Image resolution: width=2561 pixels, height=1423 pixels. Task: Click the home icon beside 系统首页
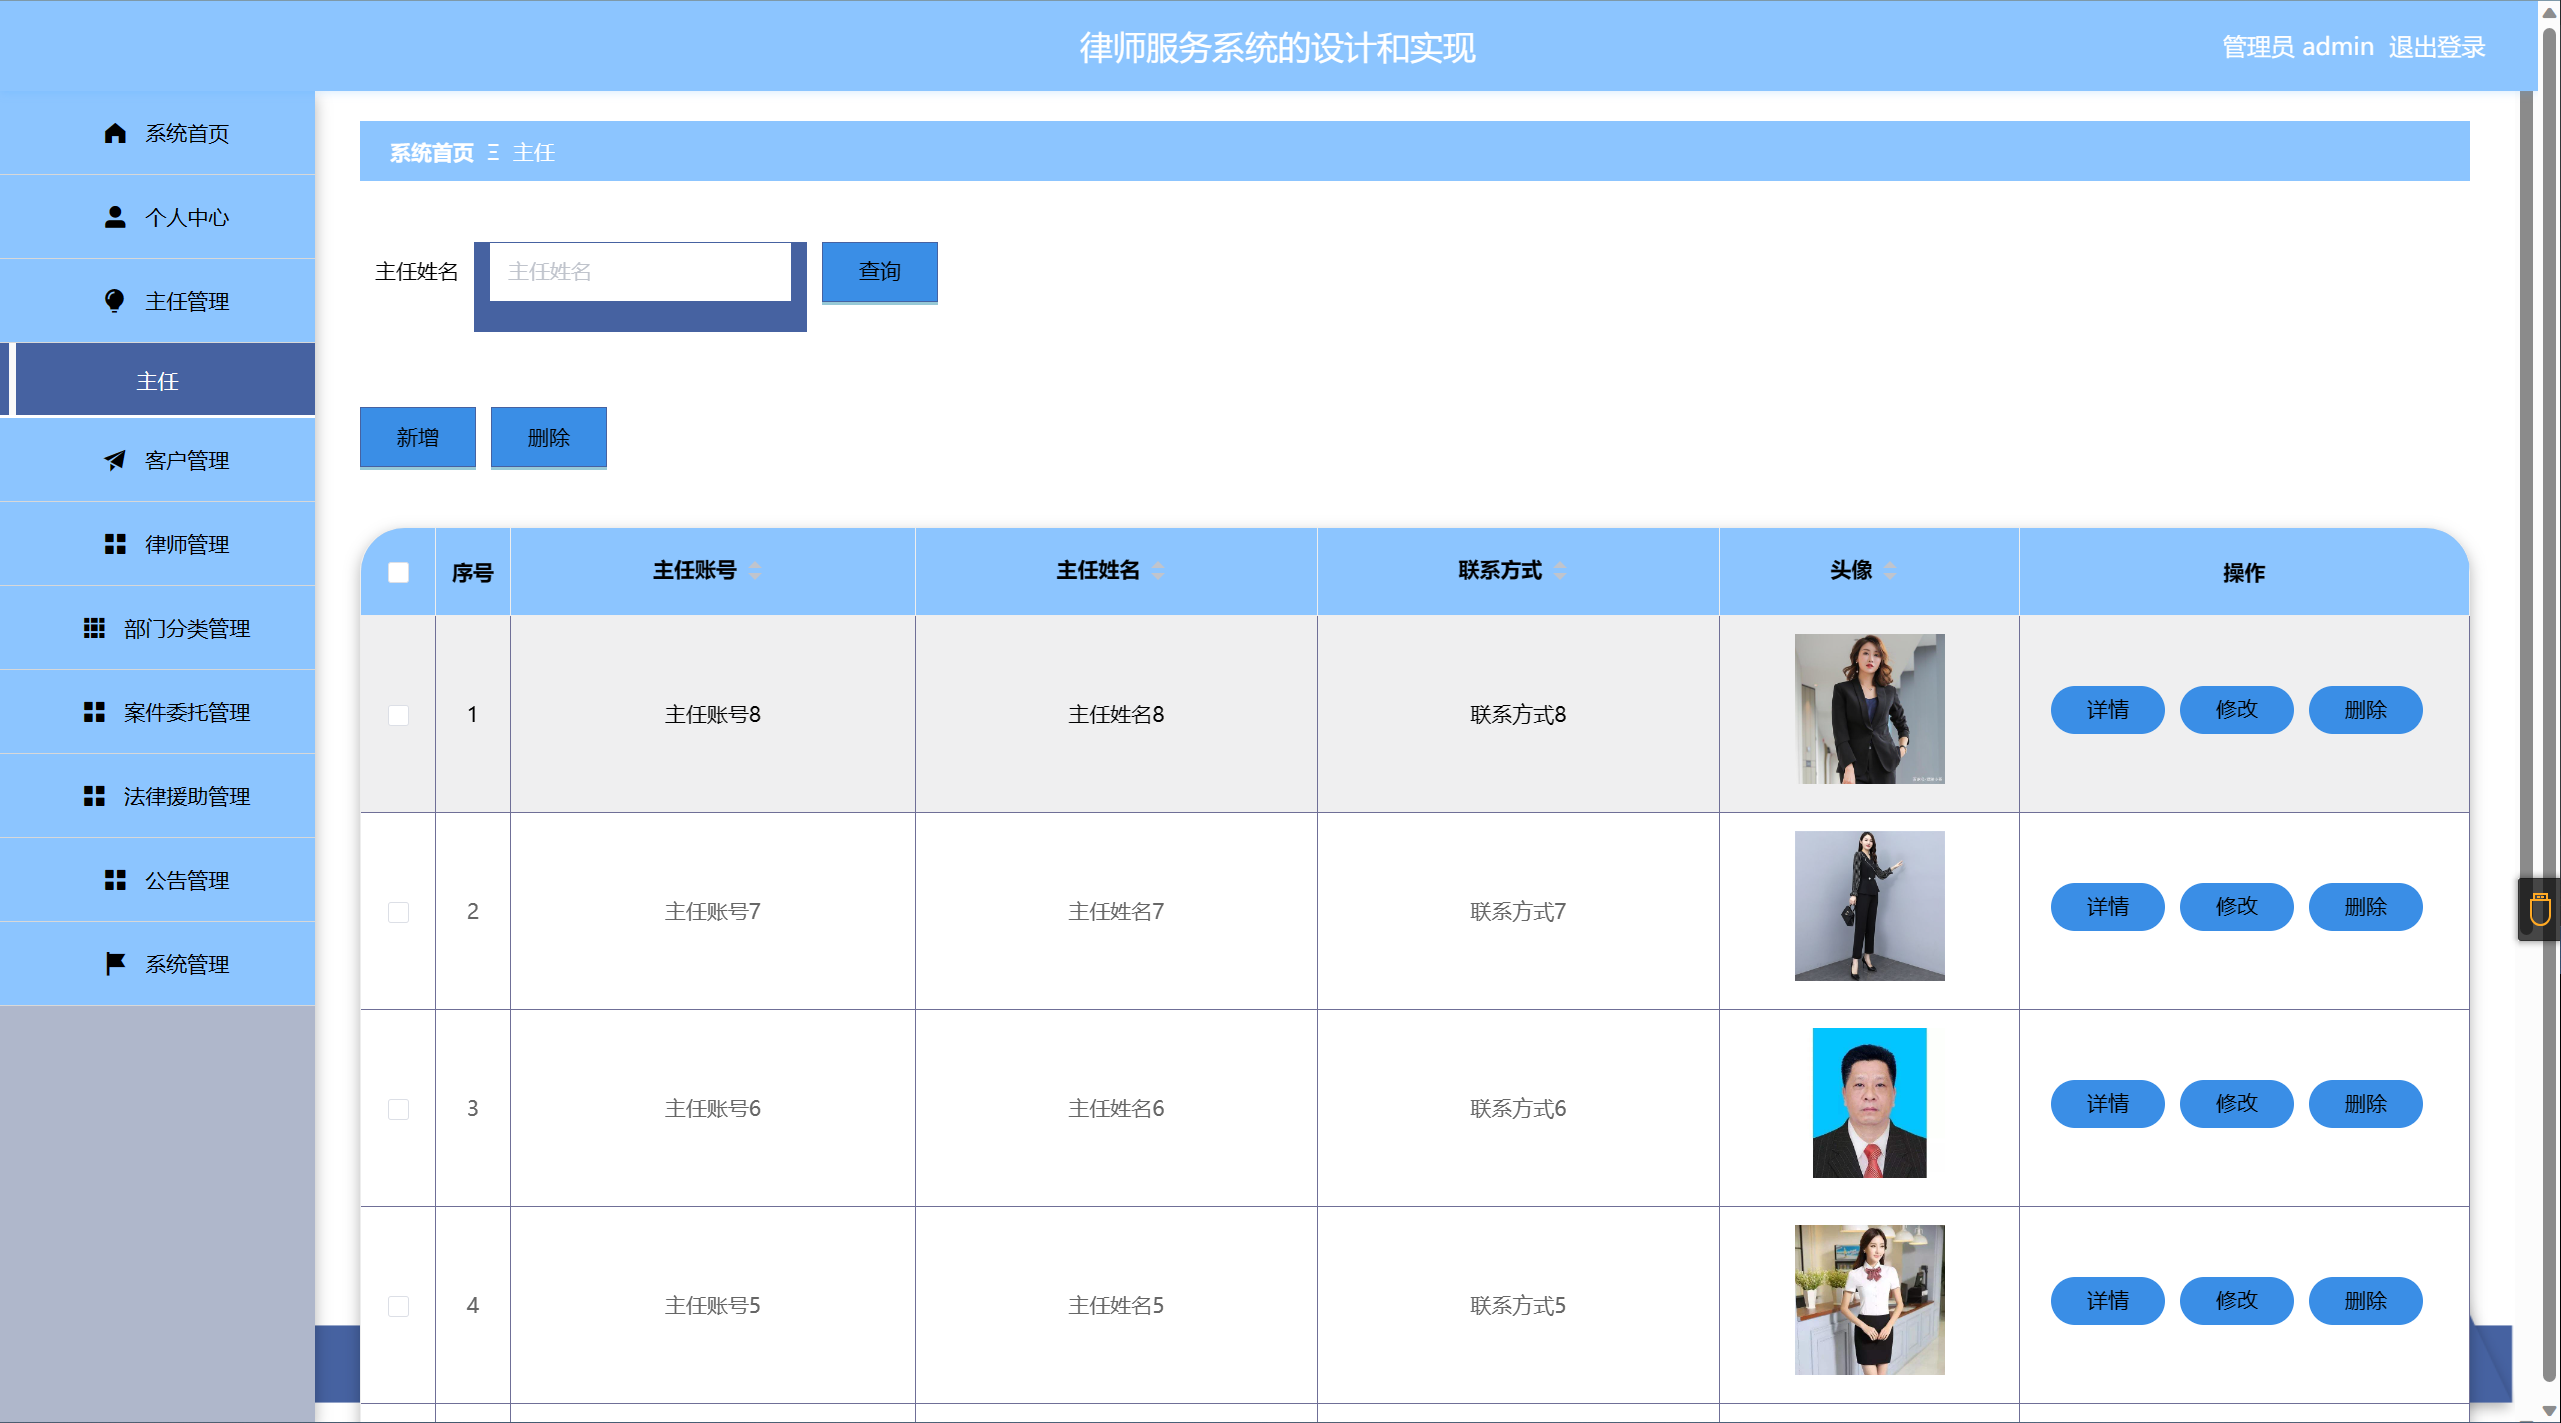(115, 133)
